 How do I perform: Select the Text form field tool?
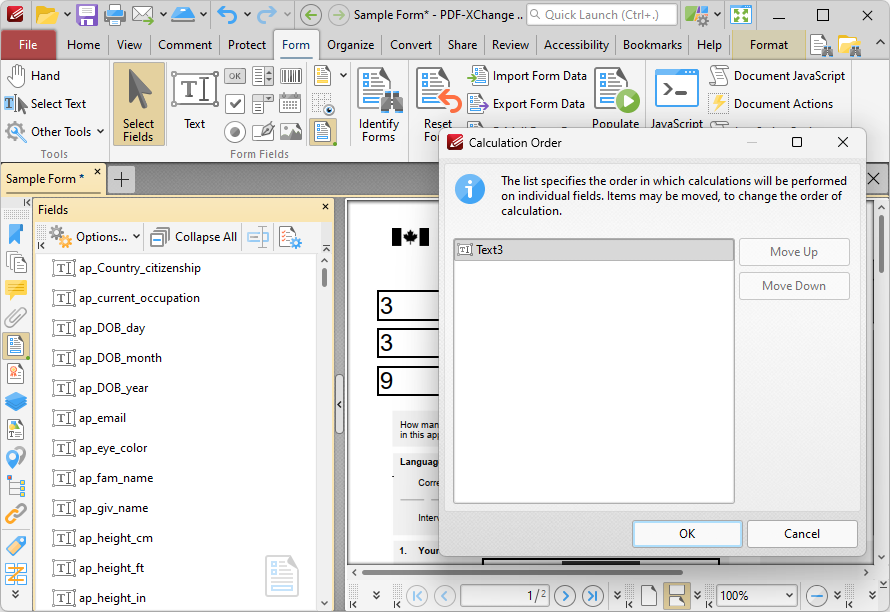pos(194,95)
